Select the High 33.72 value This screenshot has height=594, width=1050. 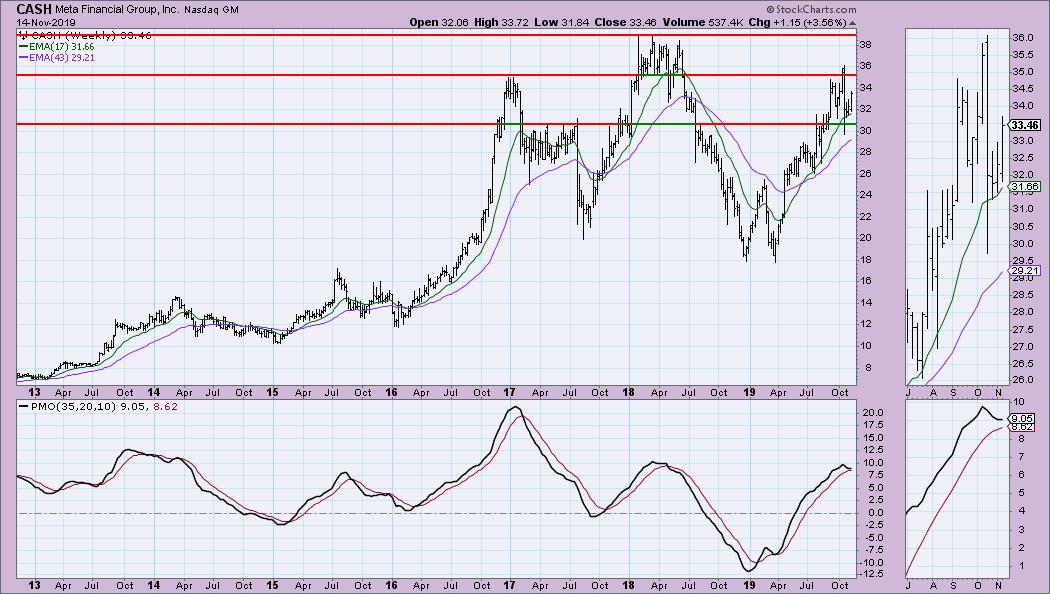(x=502, y=22)
